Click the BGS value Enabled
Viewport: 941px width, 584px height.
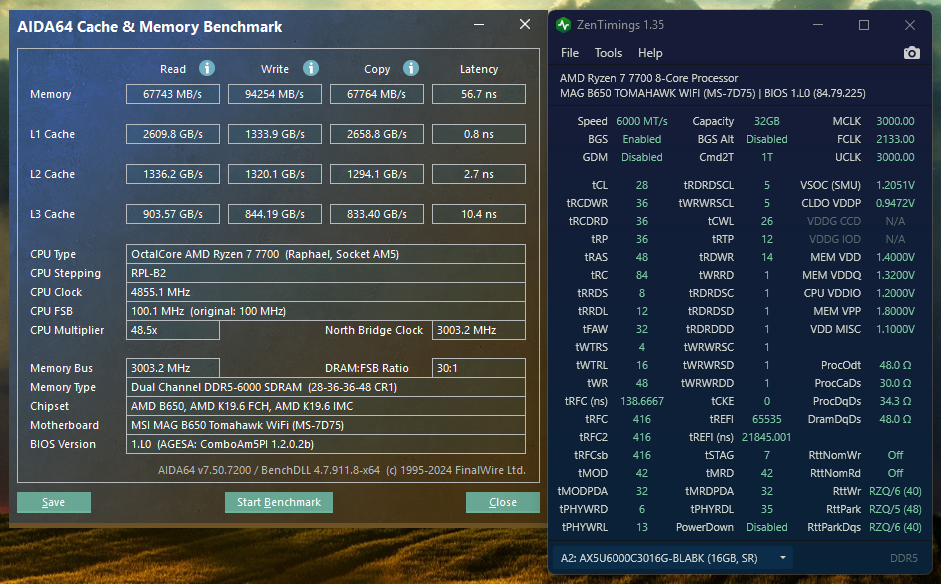coord(642,139)
